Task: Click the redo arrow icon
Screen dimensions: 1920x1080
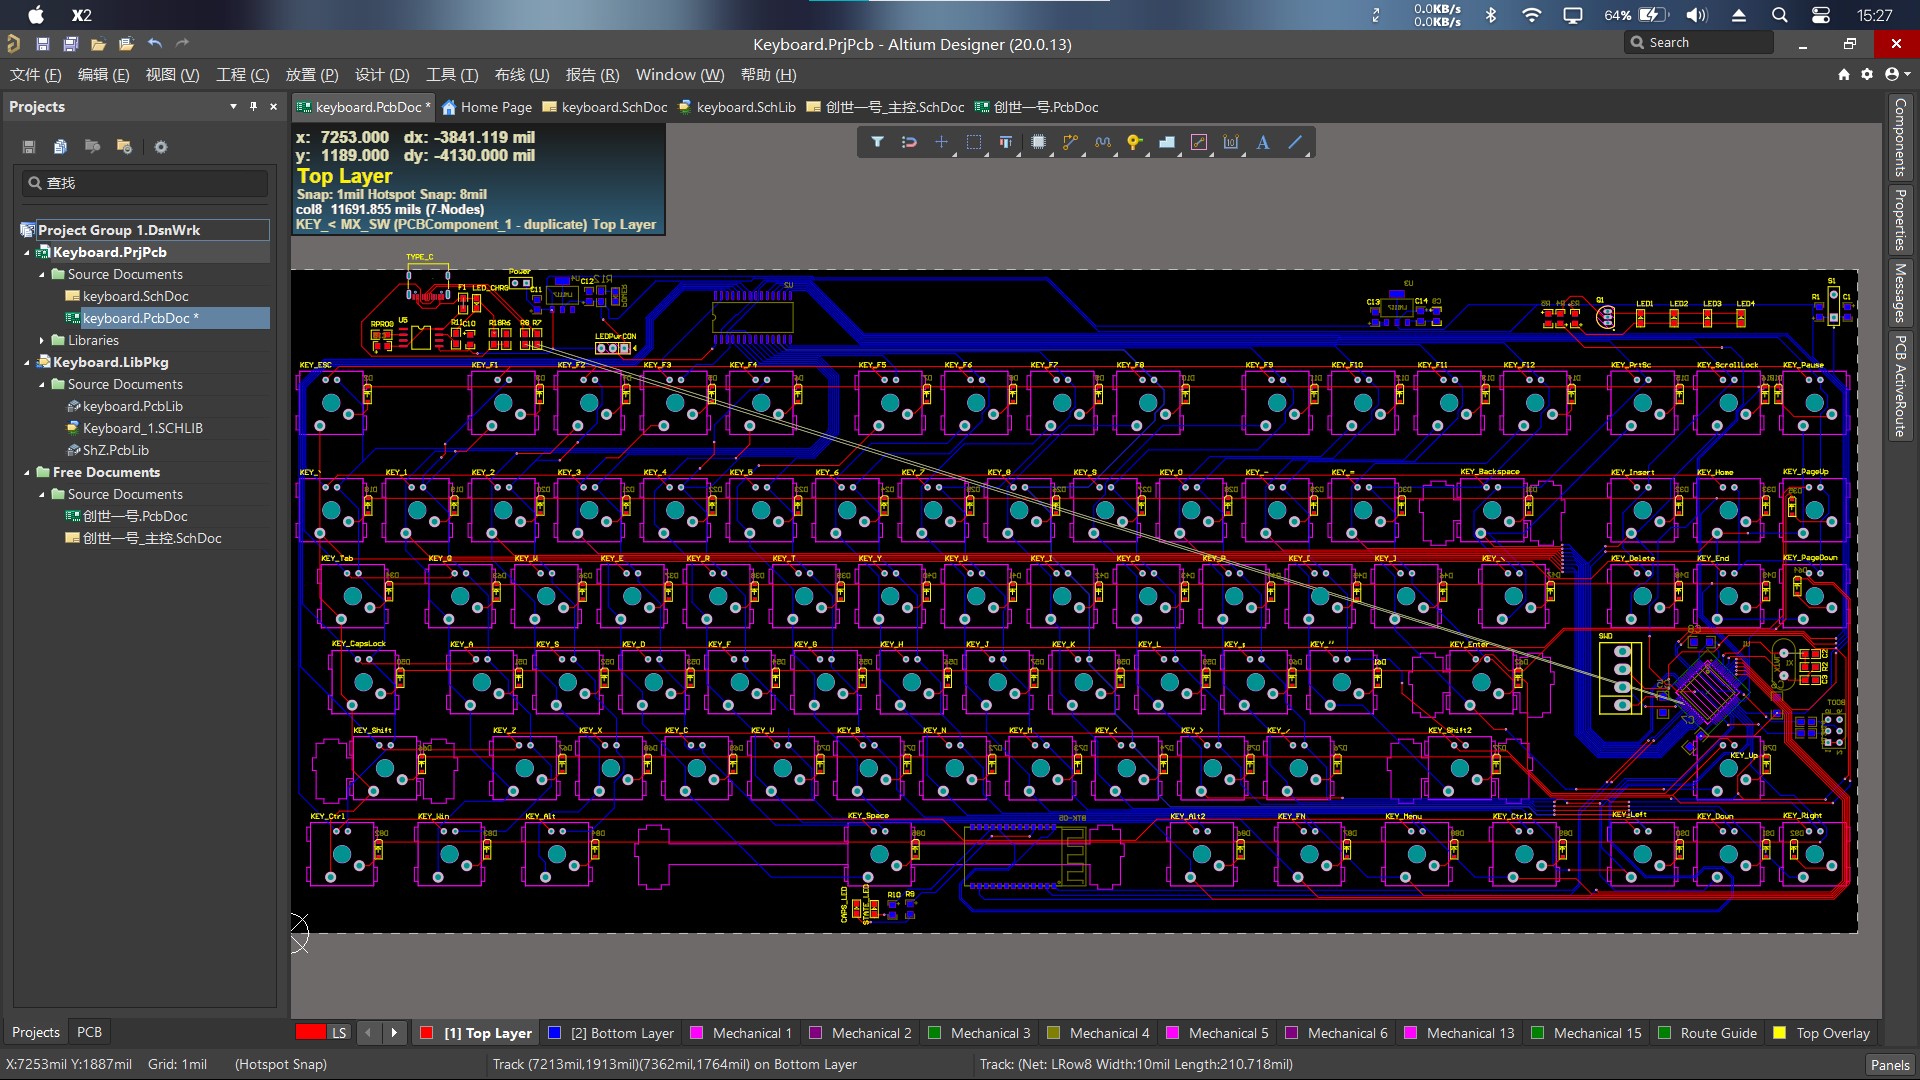Action: (x=182, y=43)
